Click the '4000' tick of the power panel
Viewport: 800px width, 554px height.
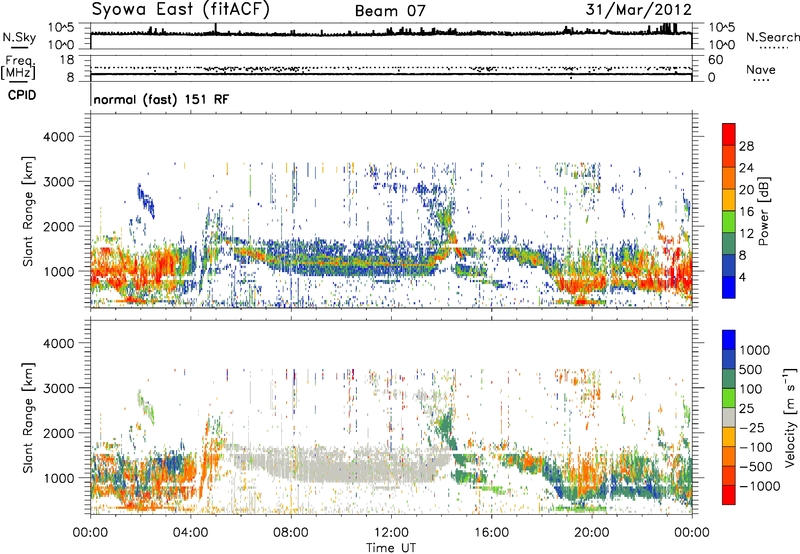tap(58, 137)
